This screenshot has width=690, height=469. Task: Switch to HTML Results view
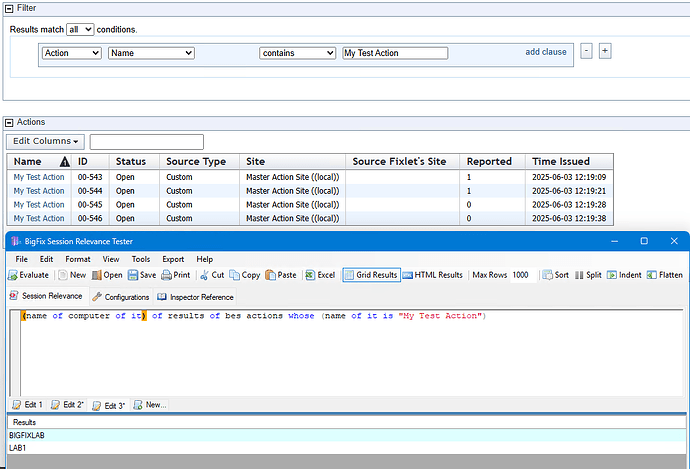point(433,275)
